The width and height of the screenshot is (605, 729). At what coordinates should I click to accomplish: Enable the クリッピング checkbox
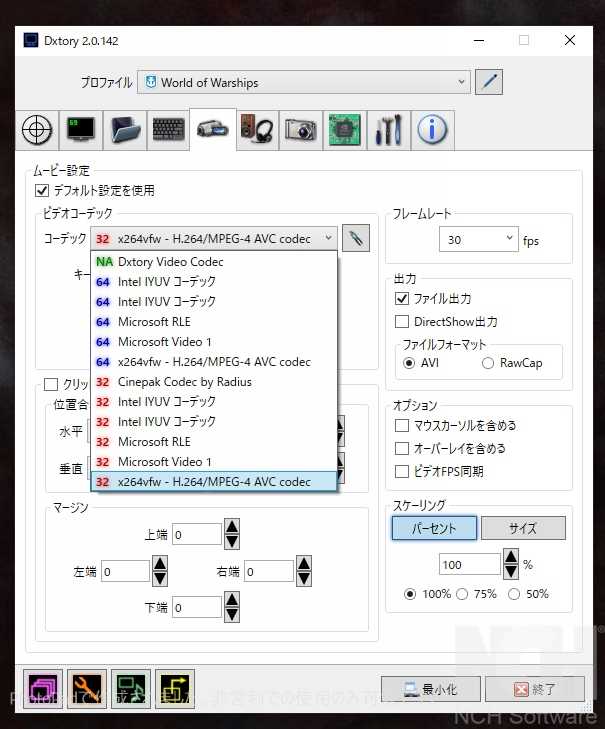51,384
